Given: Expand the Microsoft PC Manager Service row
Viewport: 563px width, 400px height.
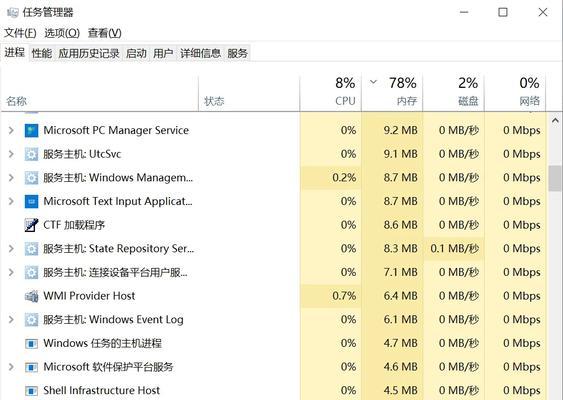Looking at the screenshot, I should point(11,130).
